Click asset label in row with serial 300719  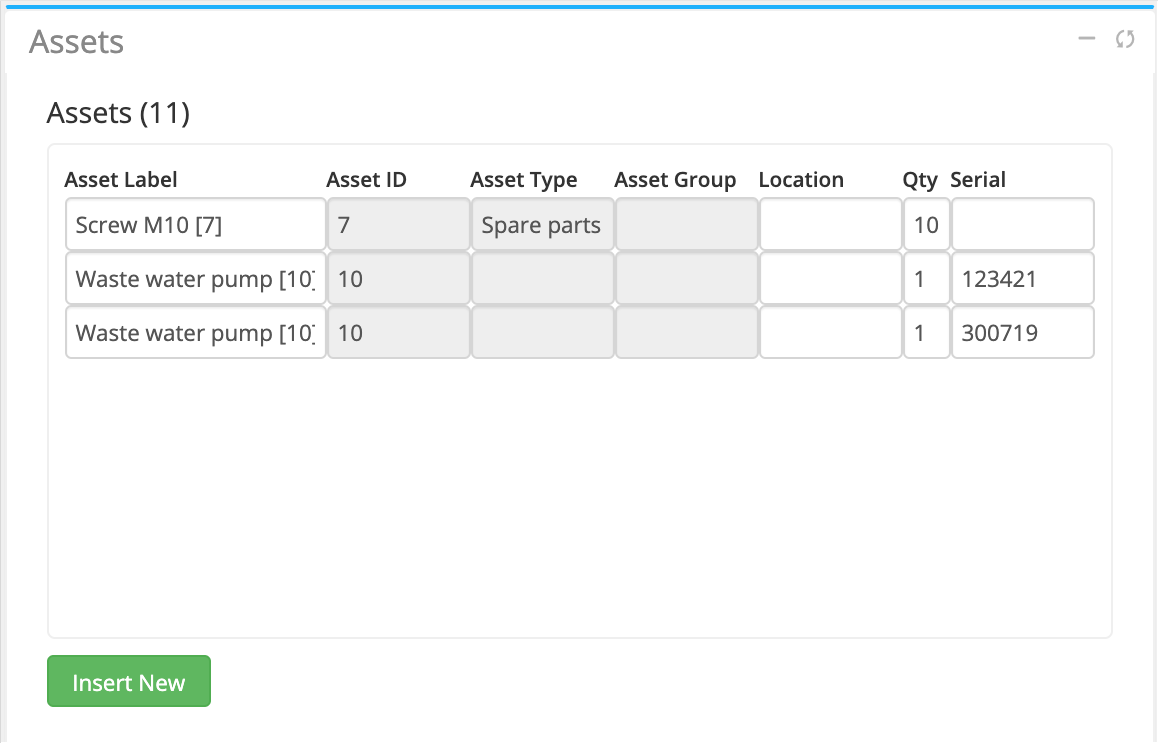(196, 333)
